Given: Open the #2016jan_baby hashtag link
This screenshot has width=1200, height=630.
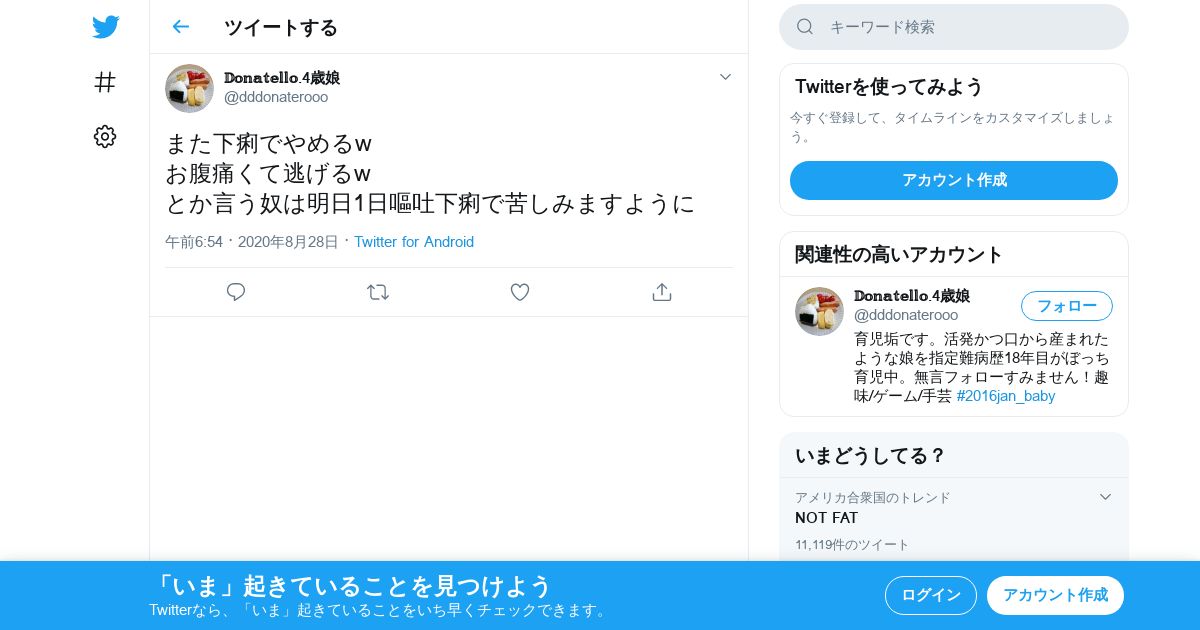Looking at the screenshot, I should click(1006, 396).
